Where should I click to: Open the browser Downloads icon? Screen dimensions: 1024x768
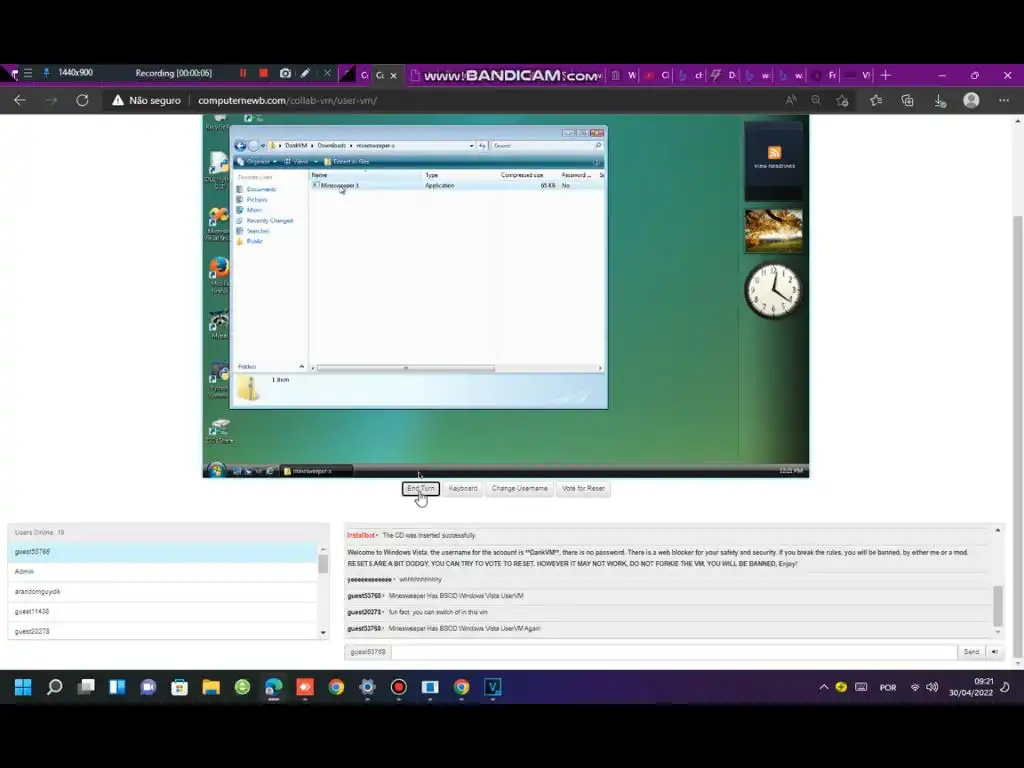(939, 100)
